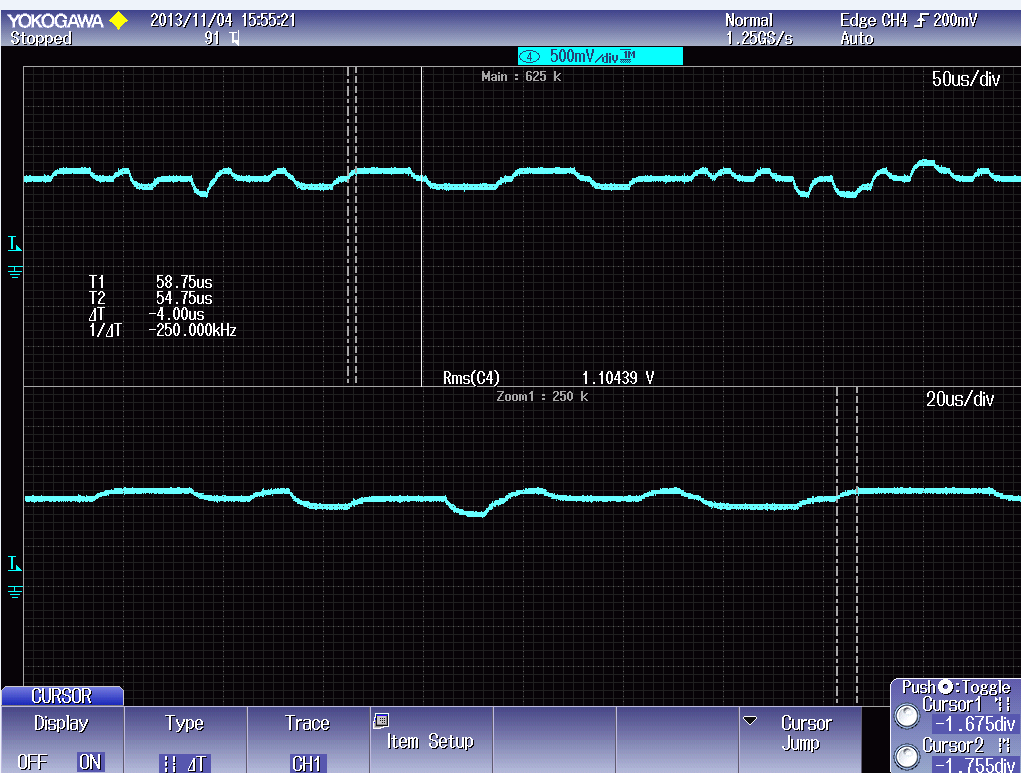
Task: Select the left dashed cursor in zoom window
Action: (837, 544)
